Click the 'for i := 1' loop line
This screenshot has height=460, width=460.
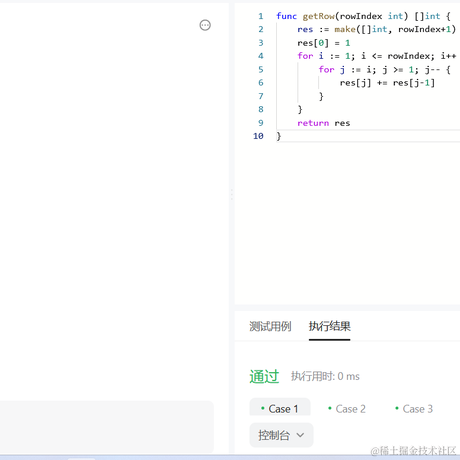click(377, 56)
